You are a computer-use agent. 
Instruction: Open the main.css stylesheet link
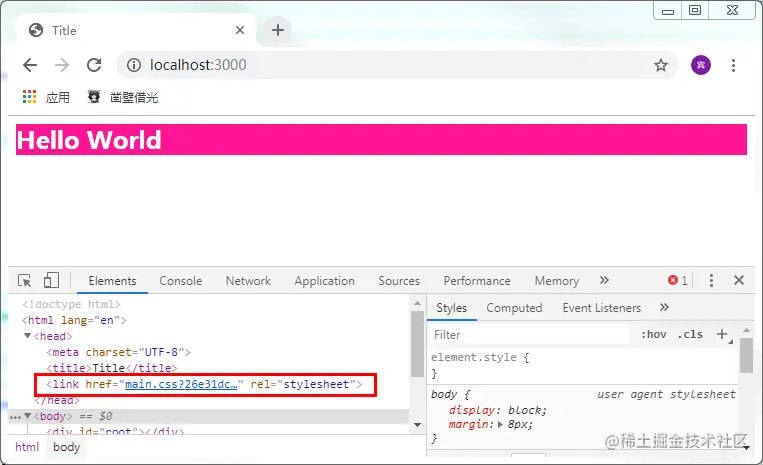tap(181, 384)
